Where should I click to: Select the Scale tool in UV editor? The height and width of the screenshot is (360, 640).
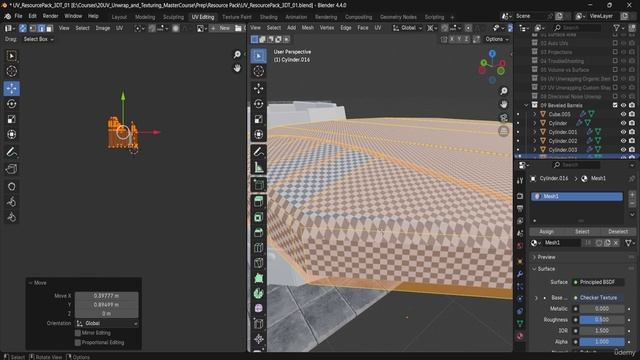(x=11, y=119)
